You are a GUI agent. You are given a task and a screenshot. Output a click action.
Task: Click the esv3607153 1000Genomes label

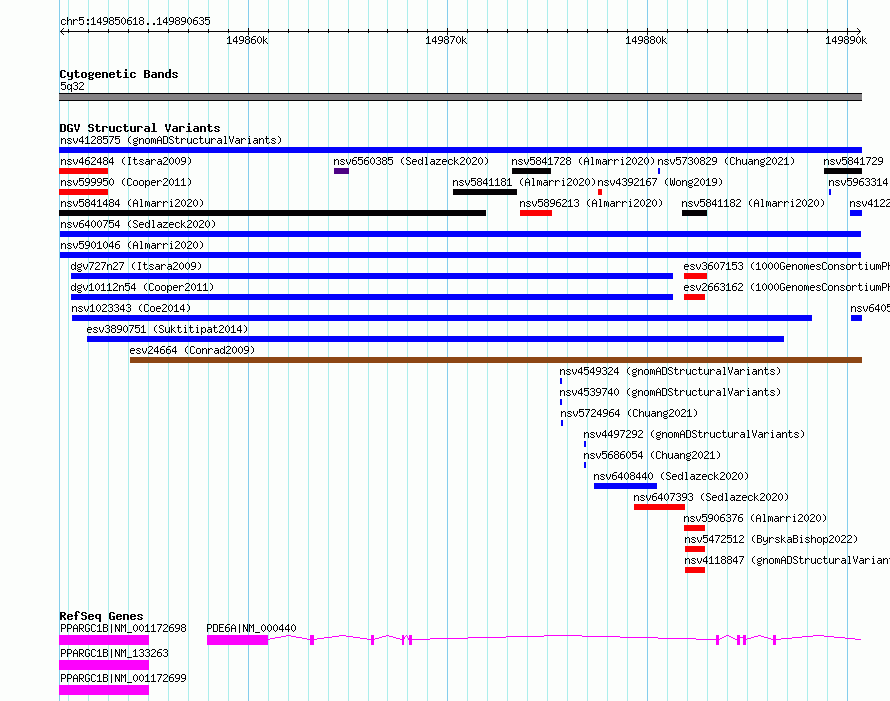pos(787,266)
